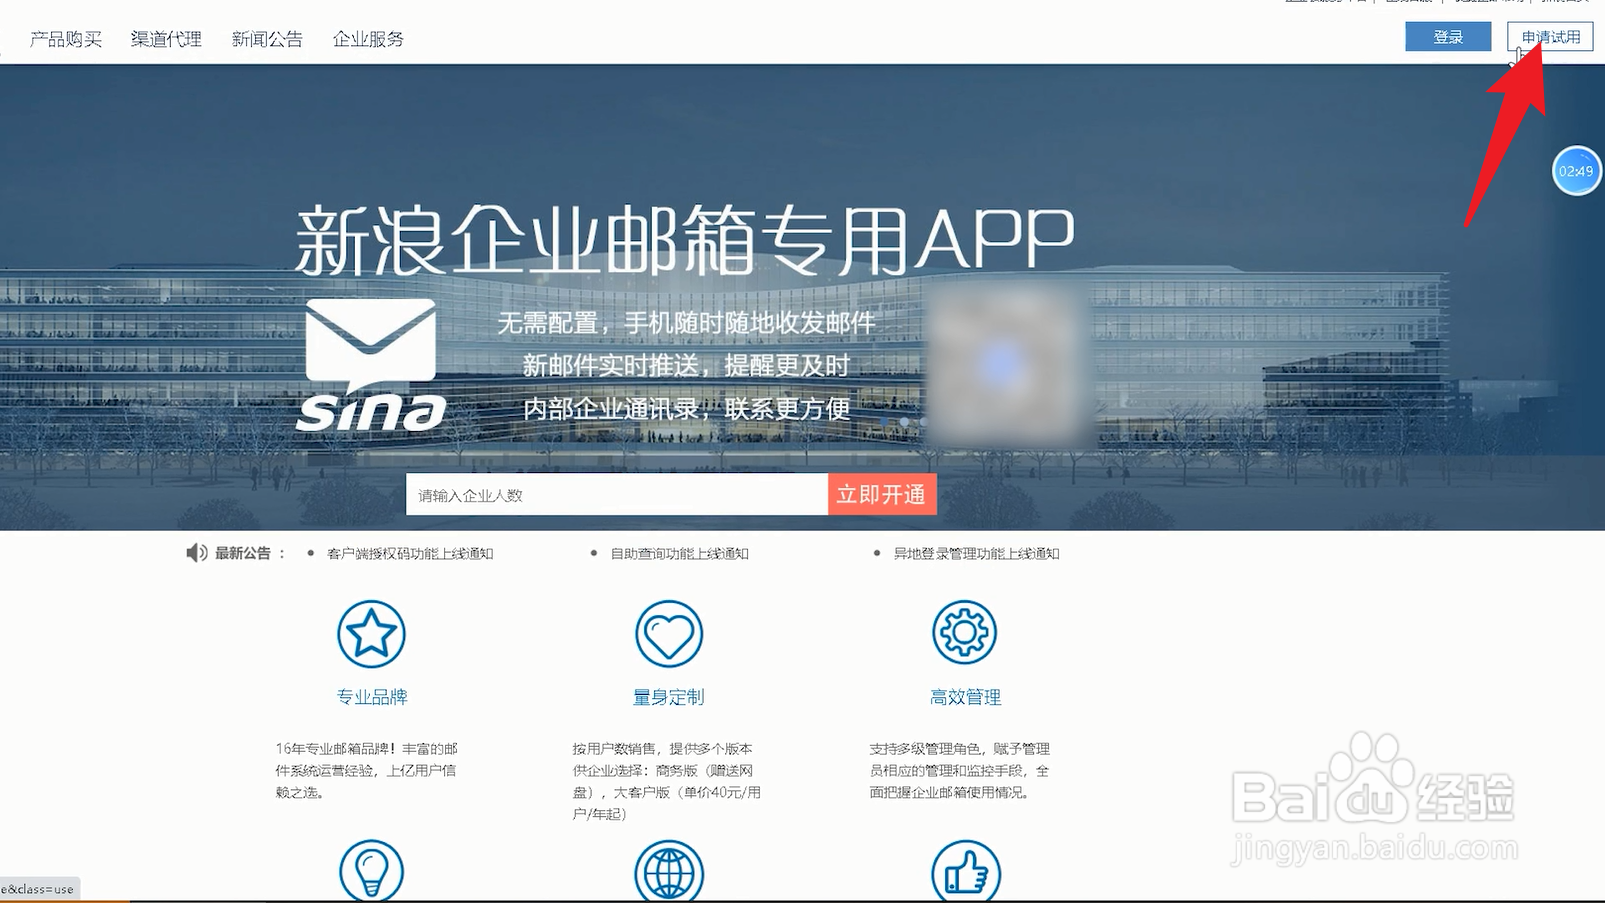Click the 高效管理 heading
The image size is (1605, 903).
point(966,697)
